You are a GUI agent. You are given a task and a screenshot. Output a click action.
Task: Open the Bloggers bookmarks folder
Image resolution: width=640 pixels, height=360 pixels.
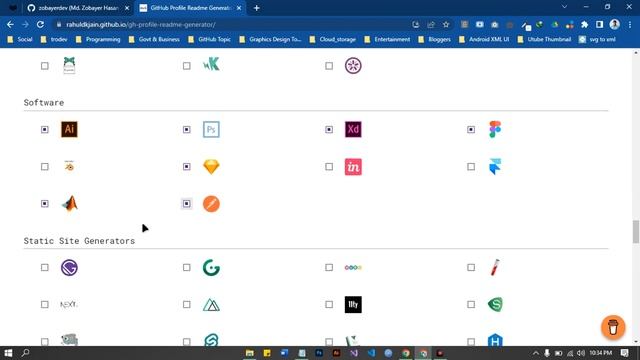tap(435, 39)
